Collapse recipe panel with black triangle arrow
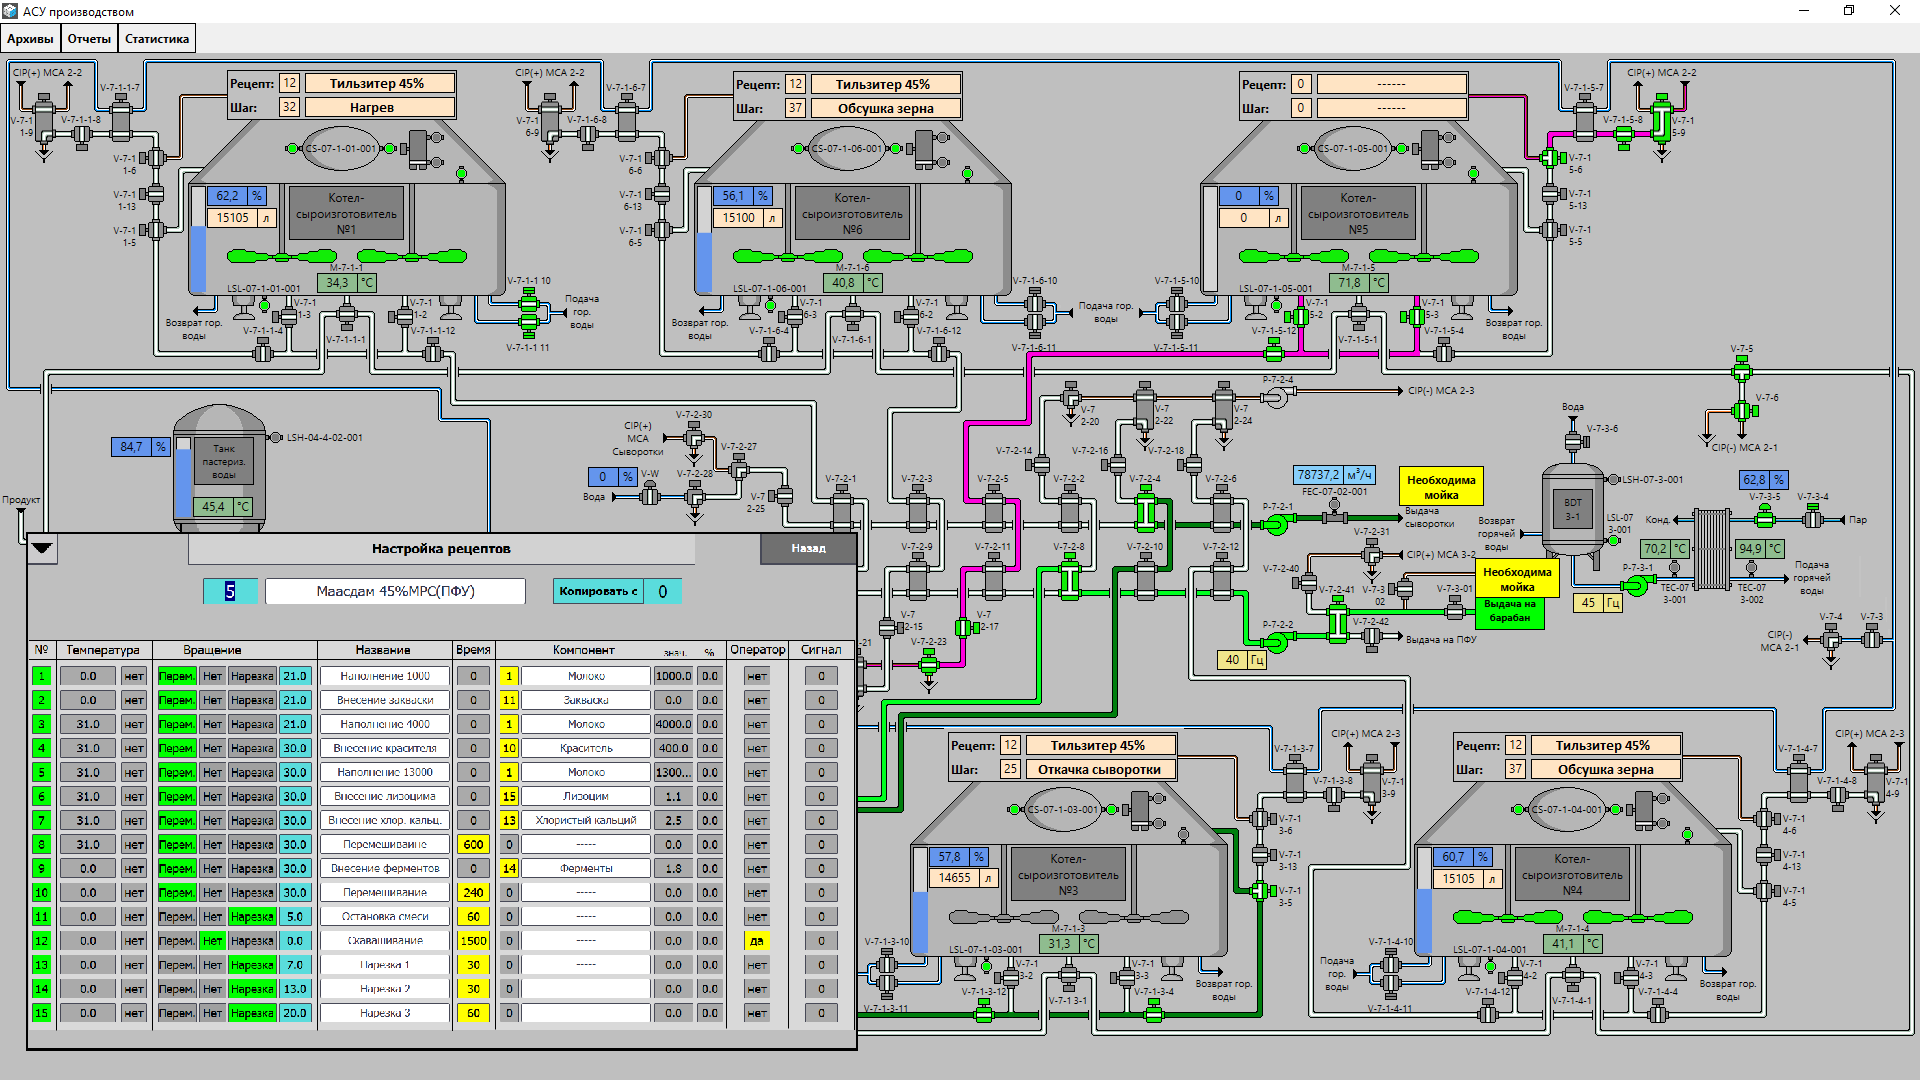This screenshot has width=1920, height=1080. pyautogui.click(x=42, y=547)
